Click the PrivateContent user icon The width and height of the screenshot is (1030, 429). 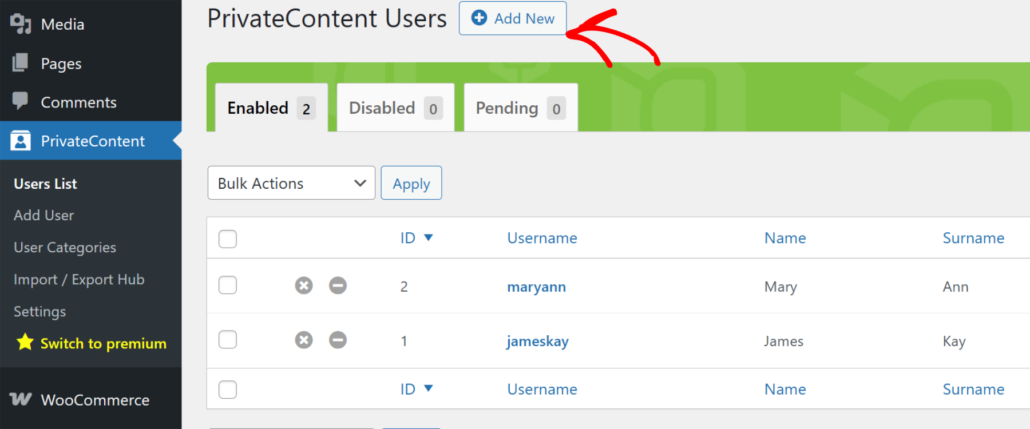tap(21, 141)
